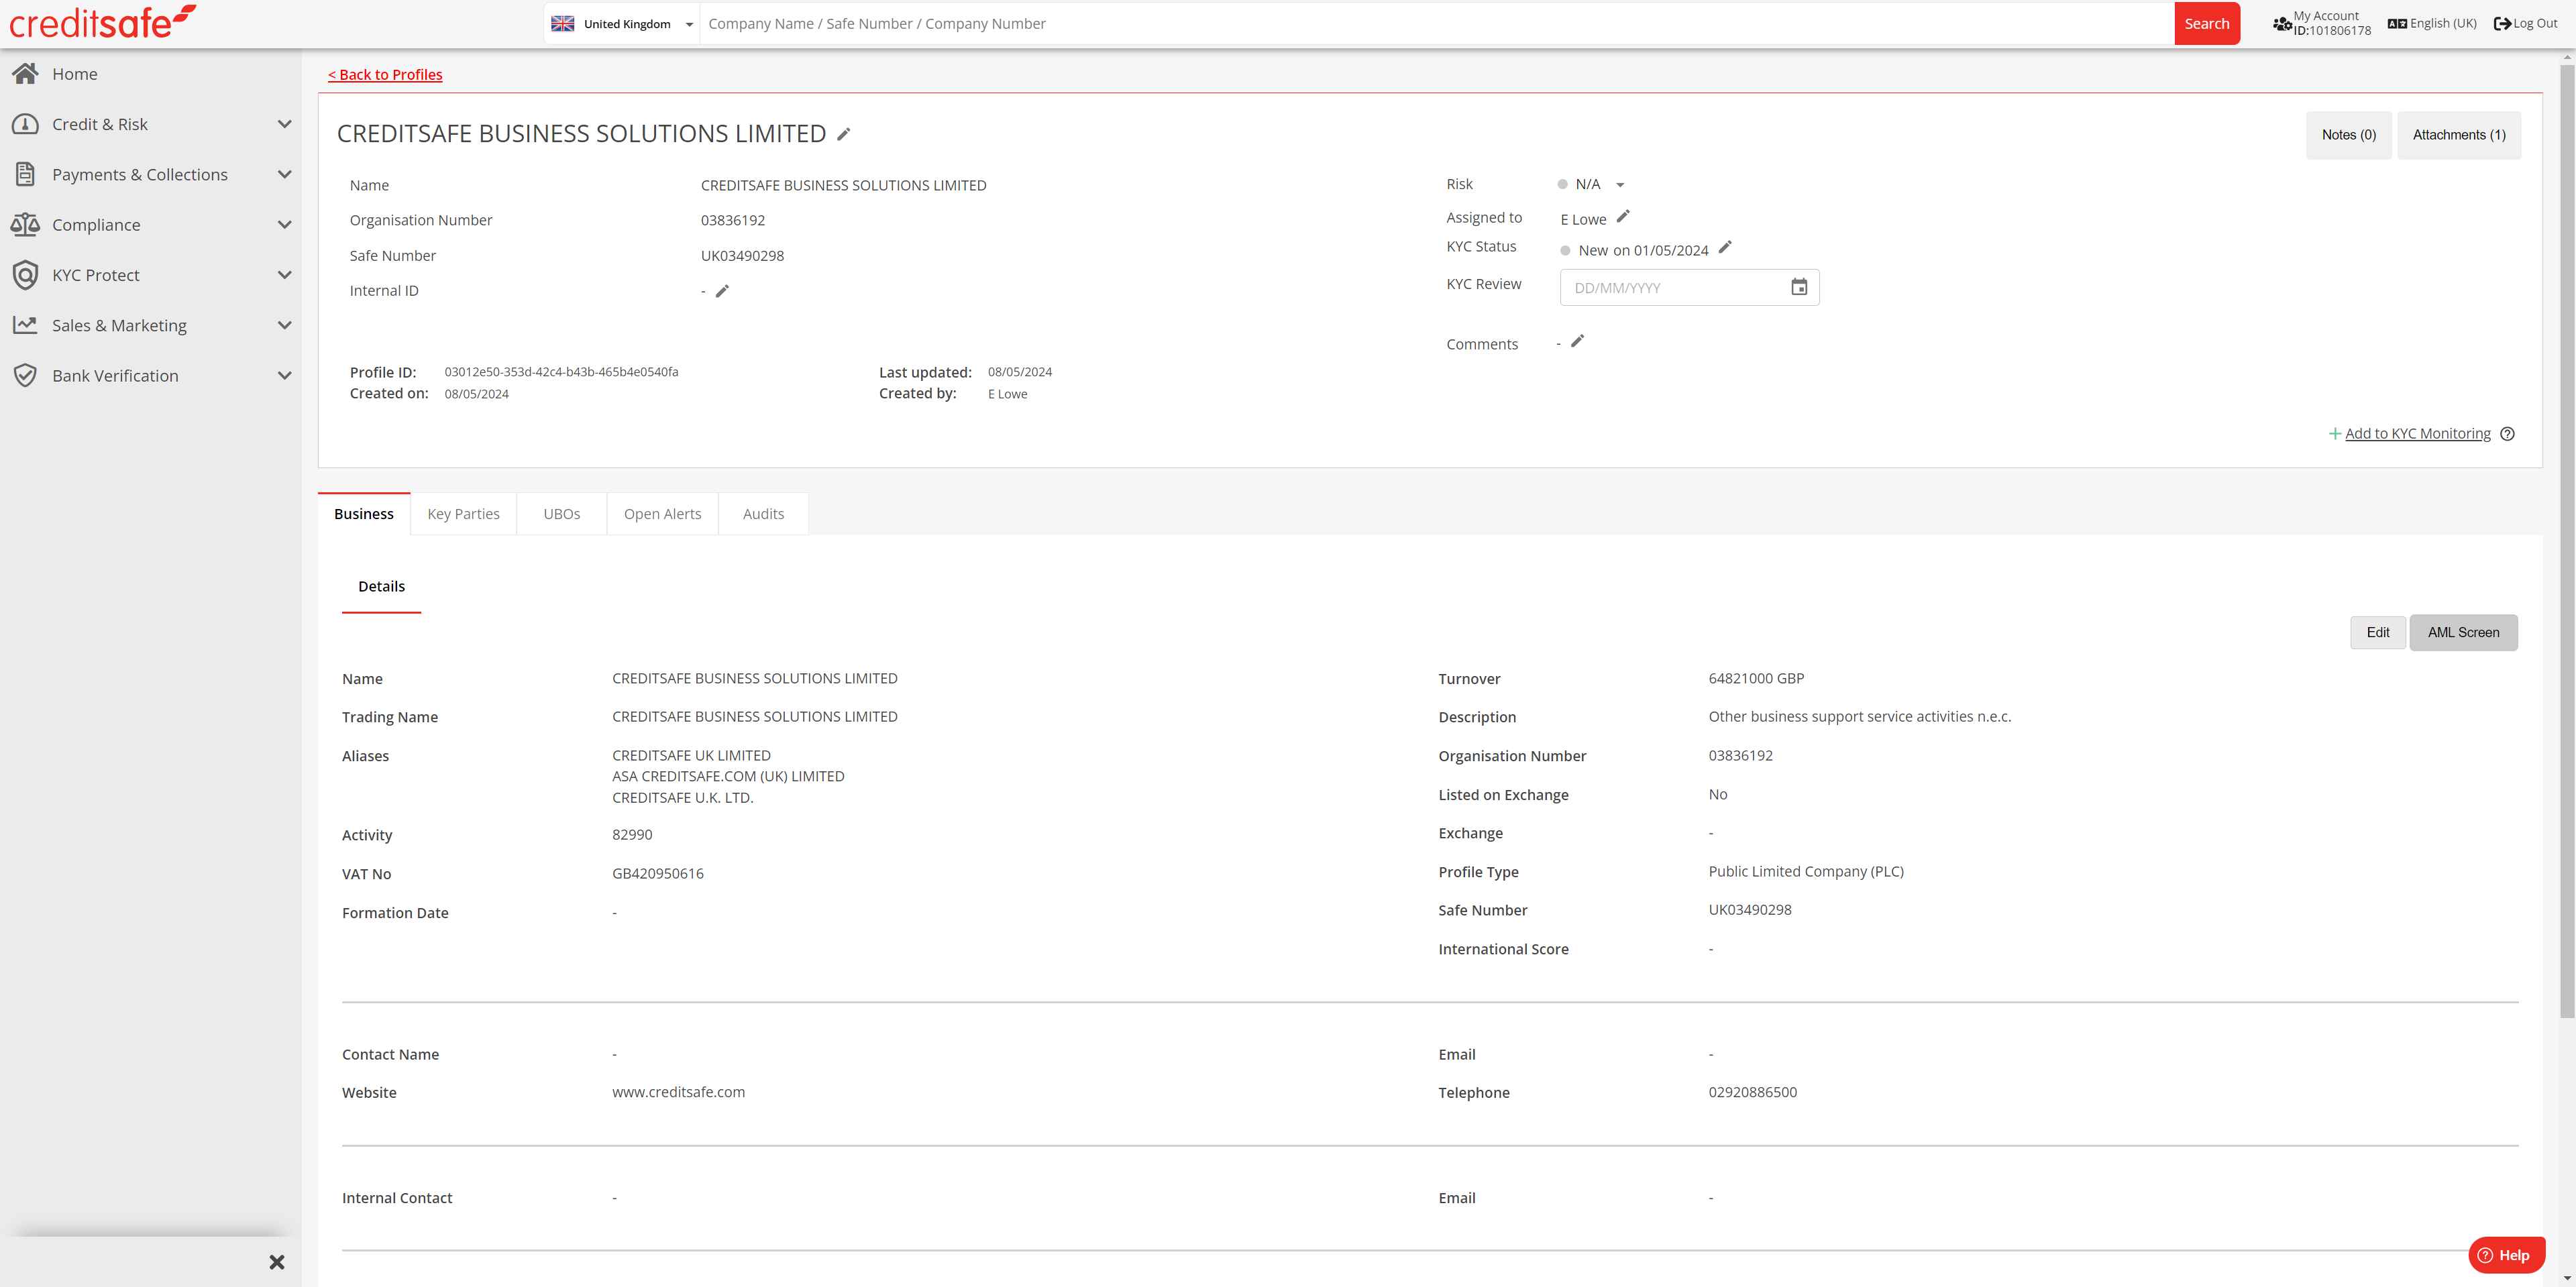
Task: Edit Comments with pencil icon
Action: pos(1578,341)
